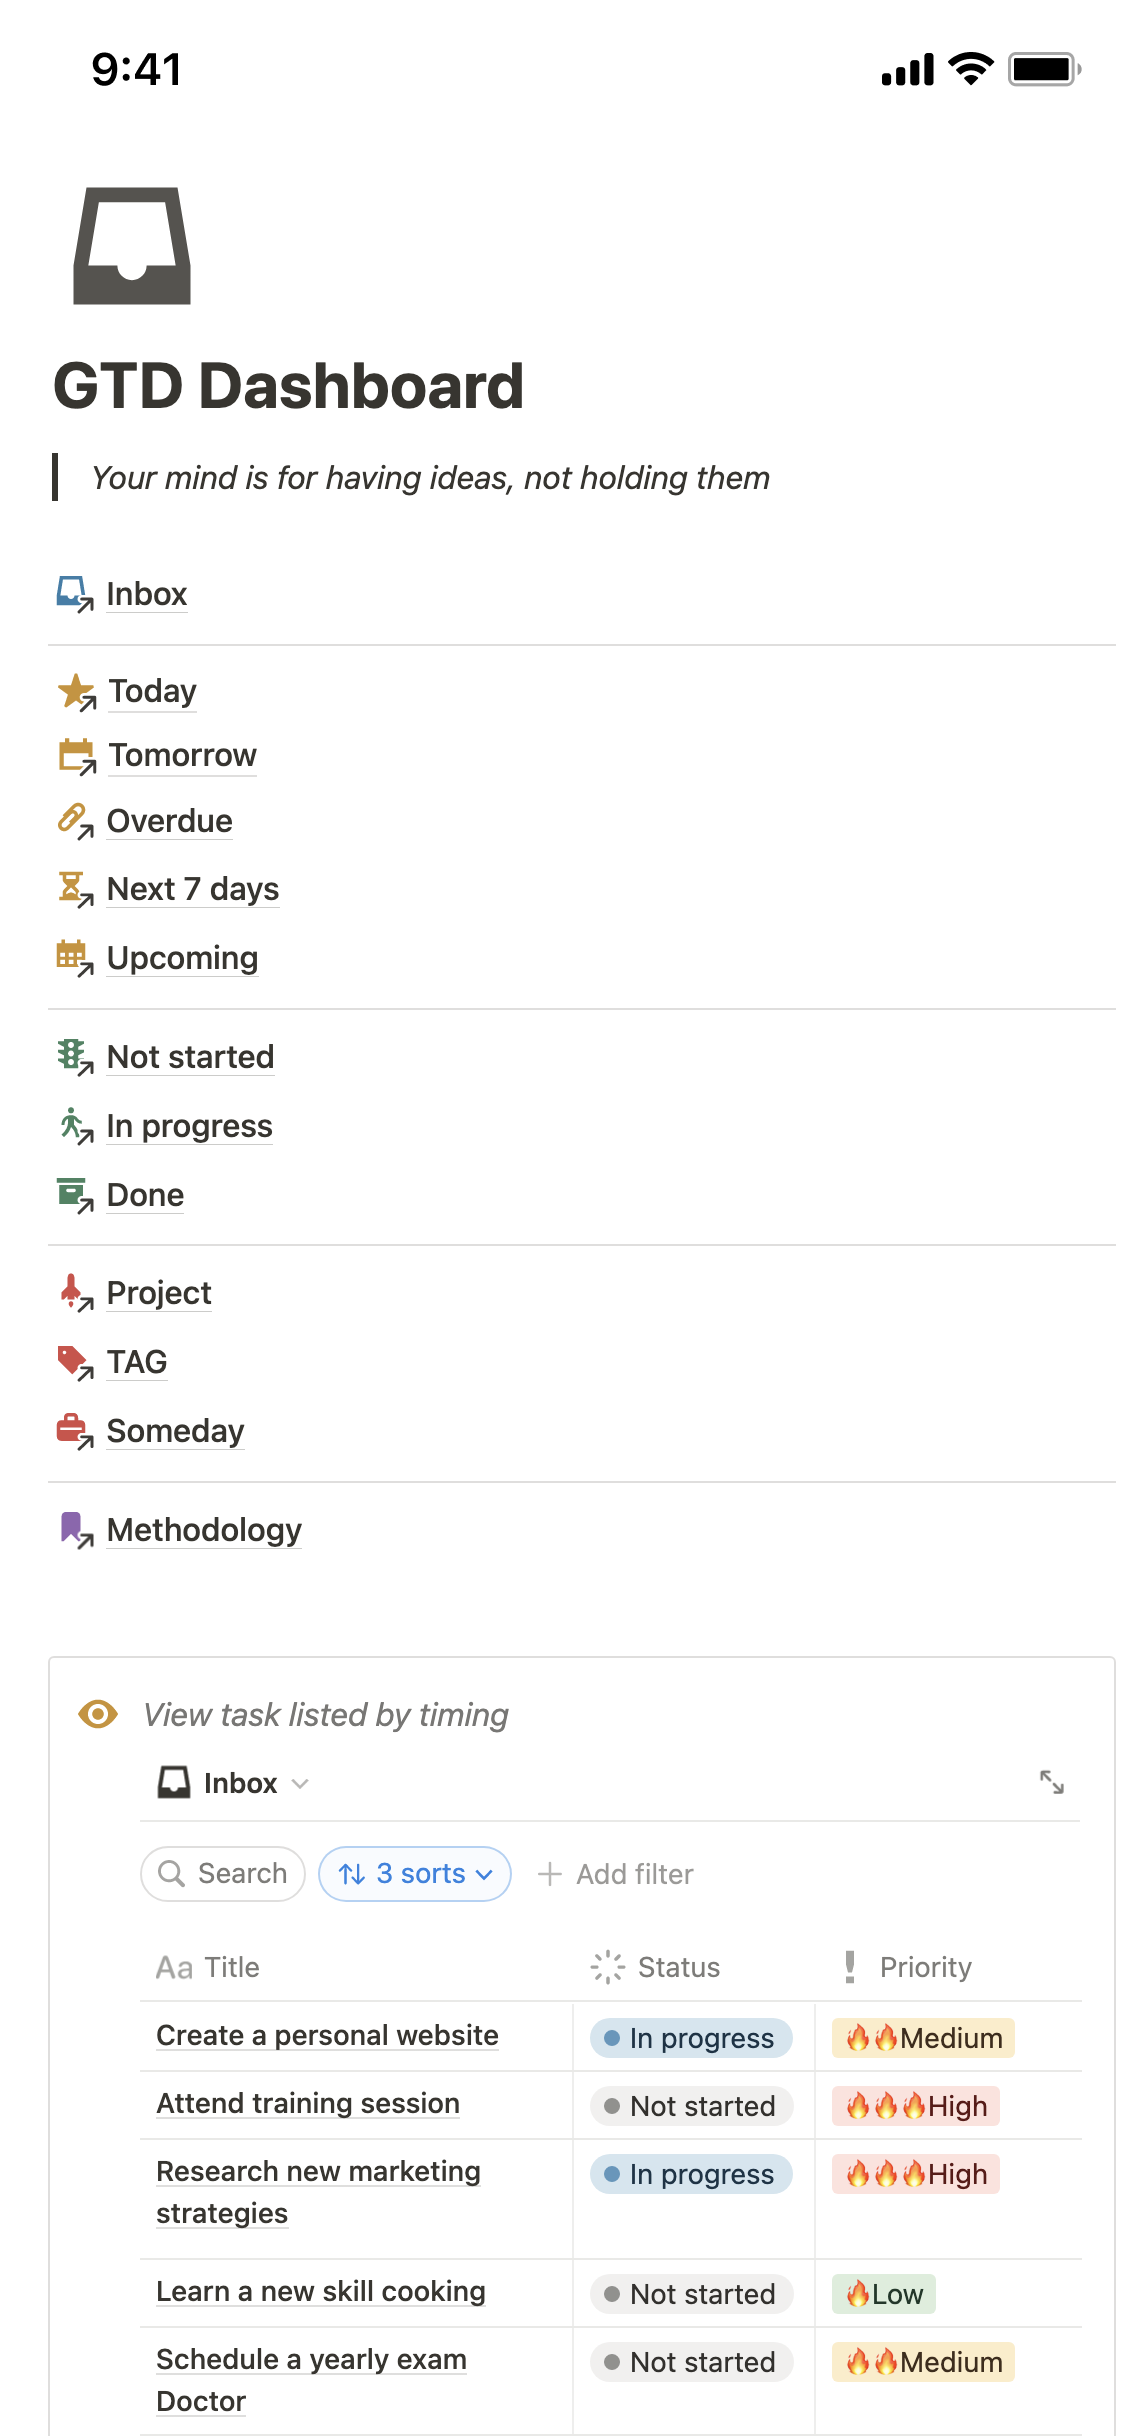Open the Tomorrow page link
The image size is (1125, 2436).
coord(182,755)
